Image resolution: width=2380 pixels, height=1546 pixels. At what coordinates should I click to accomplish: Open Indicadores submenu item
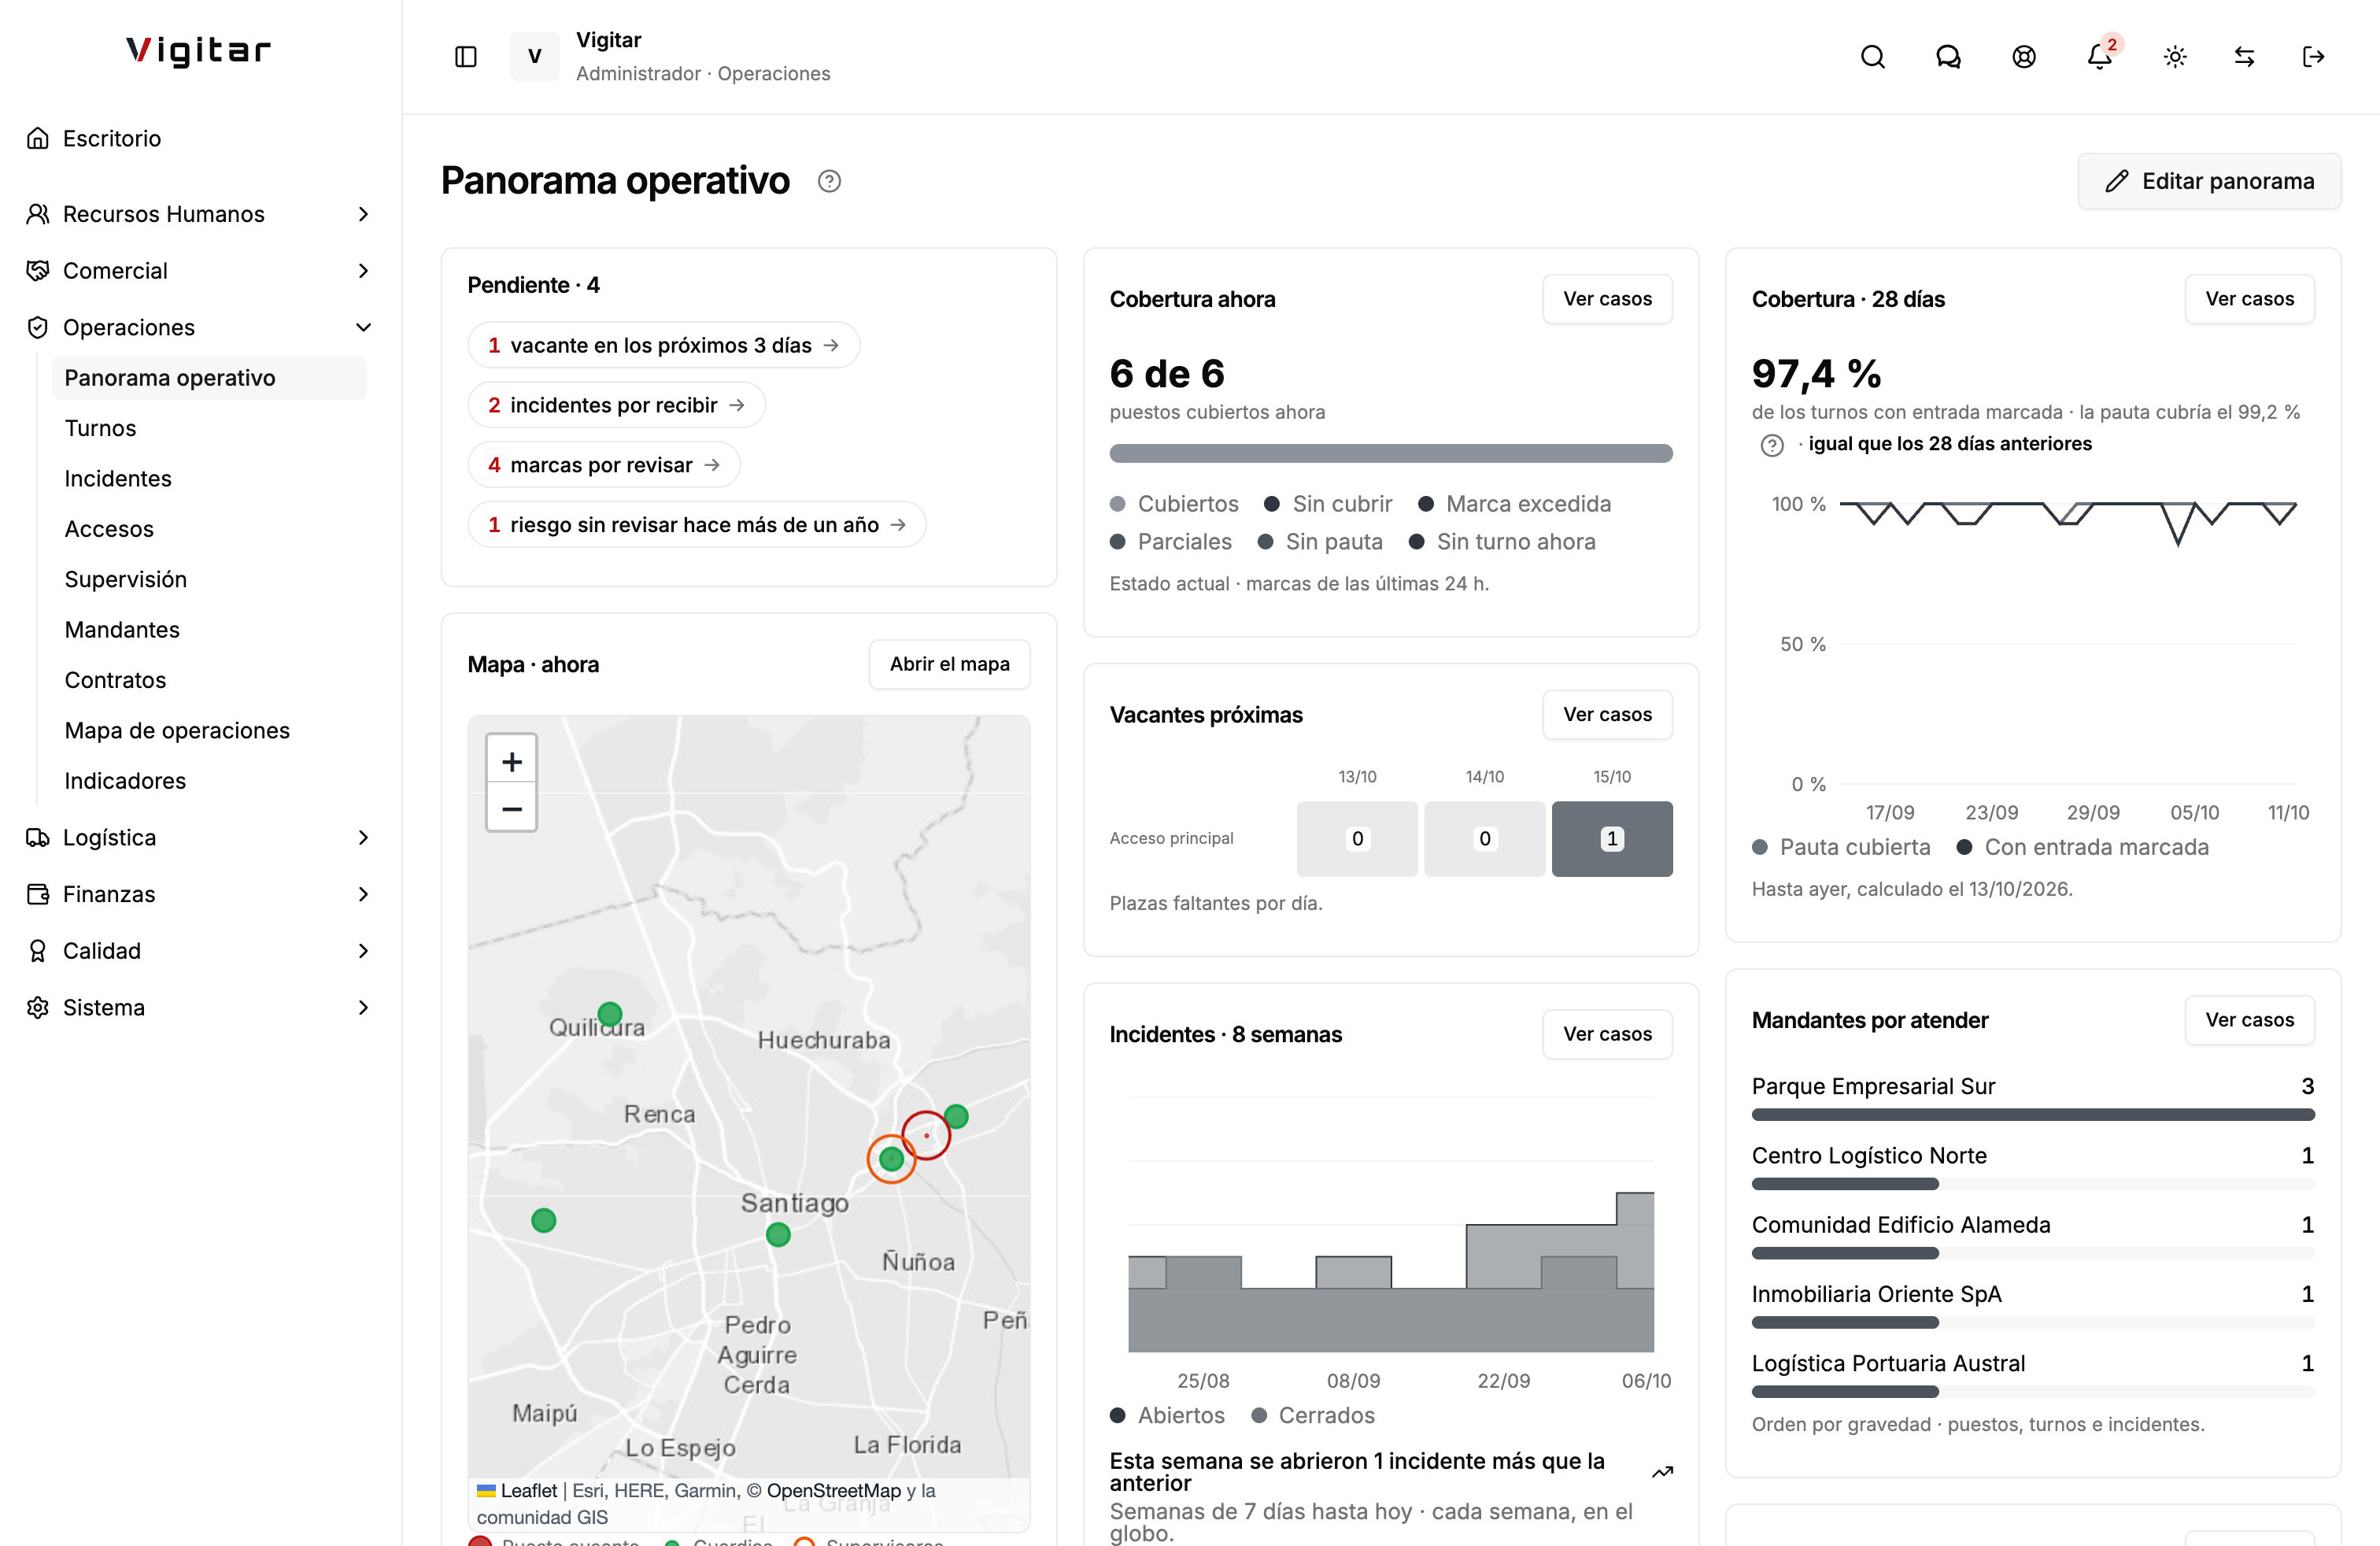click(x=209, y=781)
